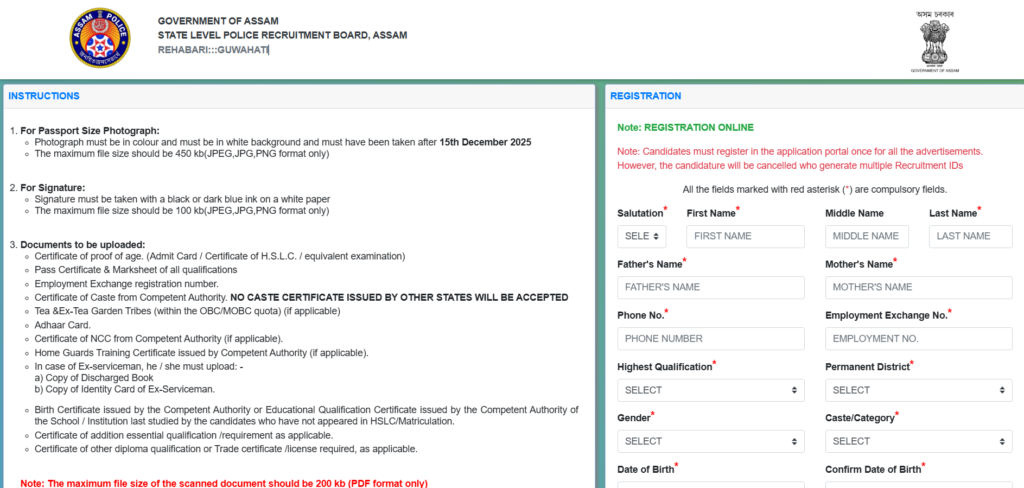Click the State Level Police Recruitment Board title

282,36
